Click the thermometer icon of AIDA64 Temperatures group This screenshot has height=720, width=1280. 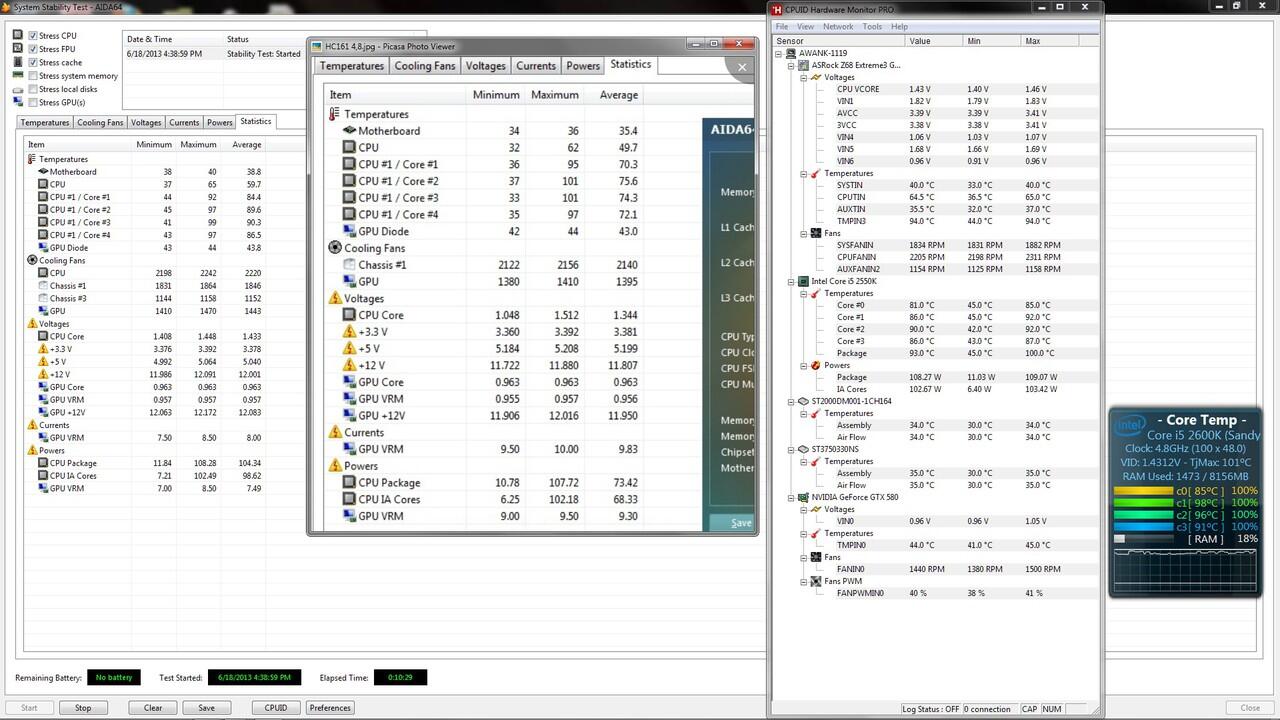[x=32, y=159]
